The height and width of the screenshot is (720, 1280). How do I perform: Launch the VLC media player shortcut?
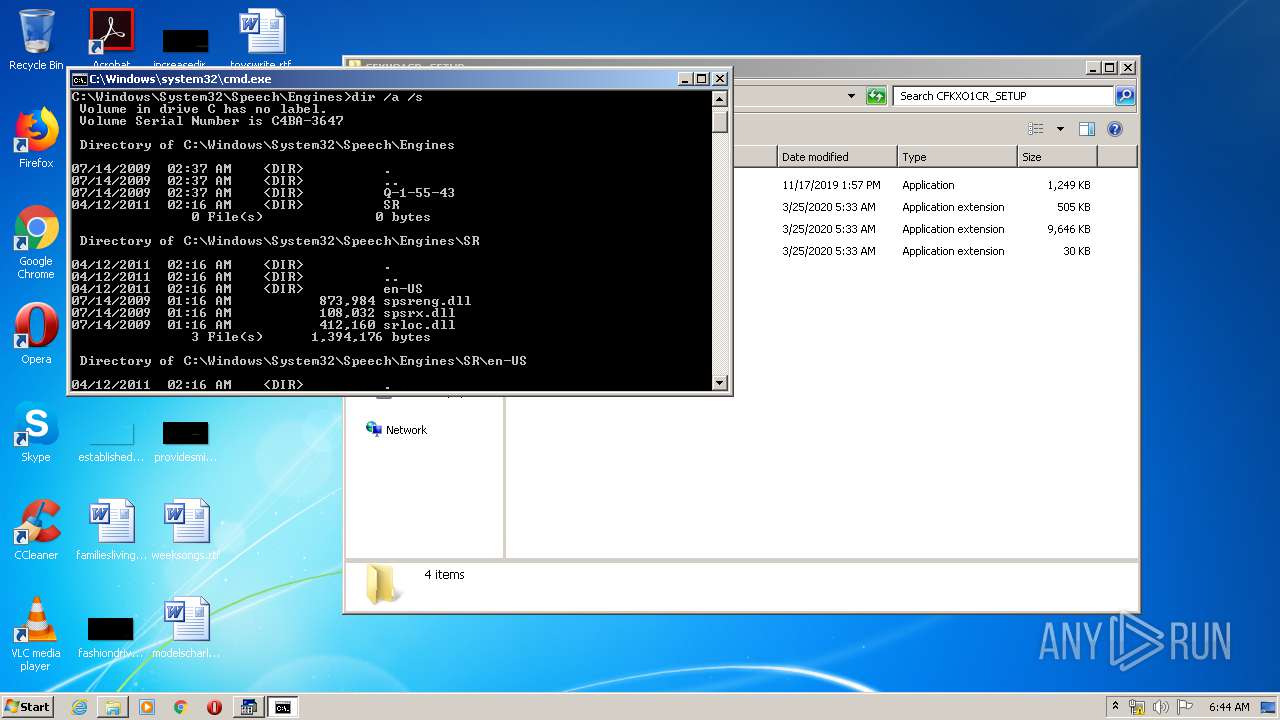click(36, 634)
